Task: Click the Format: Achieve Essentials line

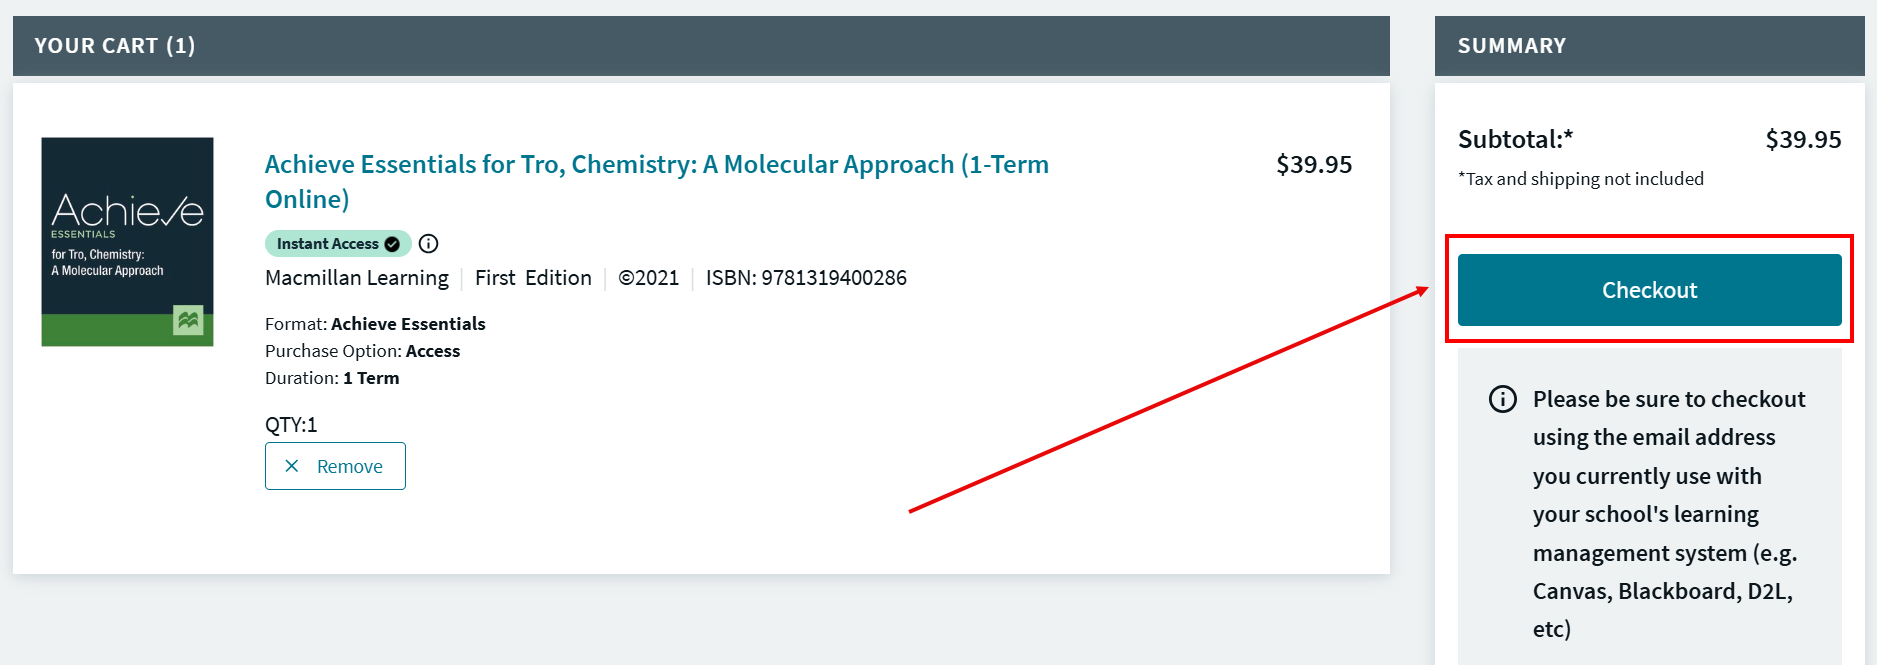Action: (375, 324)
